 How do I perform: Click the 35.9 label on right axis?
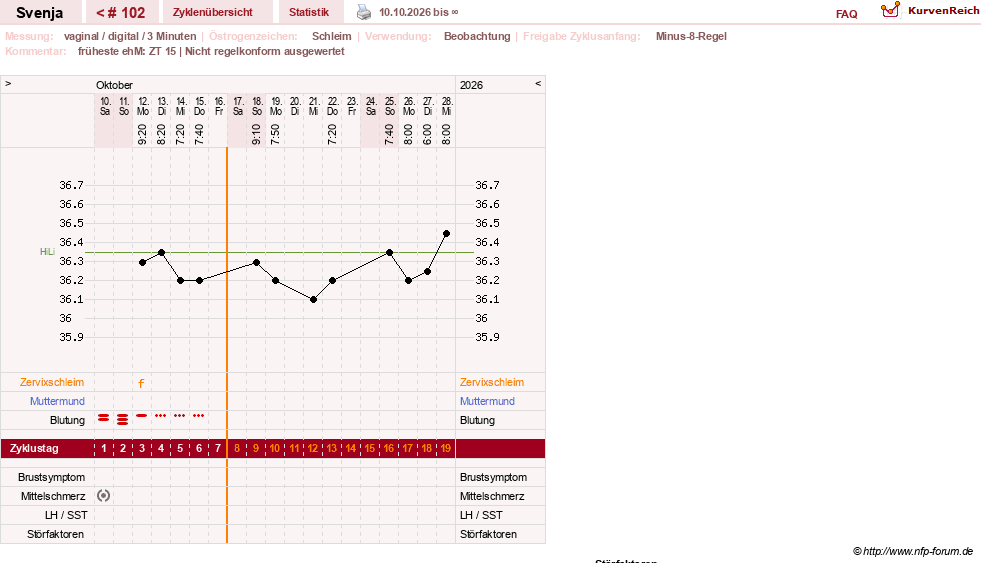tap(487, 337)
